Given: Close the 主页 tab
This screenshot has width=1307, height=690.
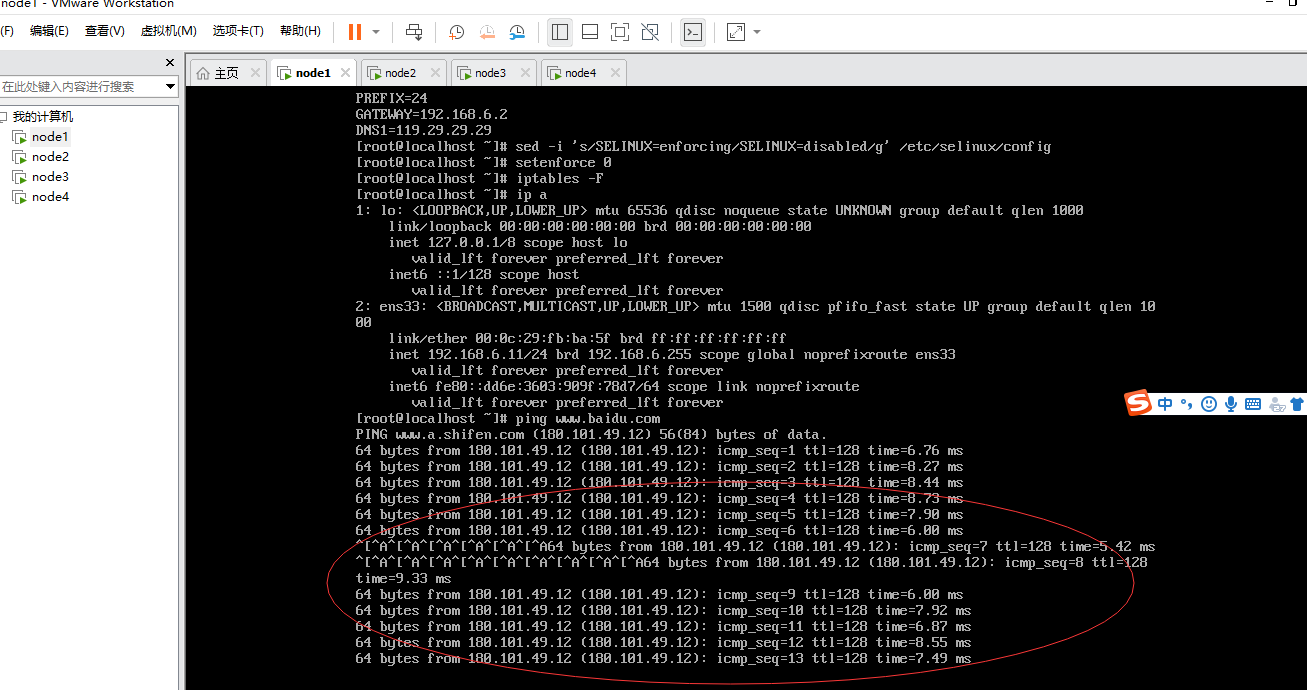Looking at the screenshot, I should tap(255, 73).
